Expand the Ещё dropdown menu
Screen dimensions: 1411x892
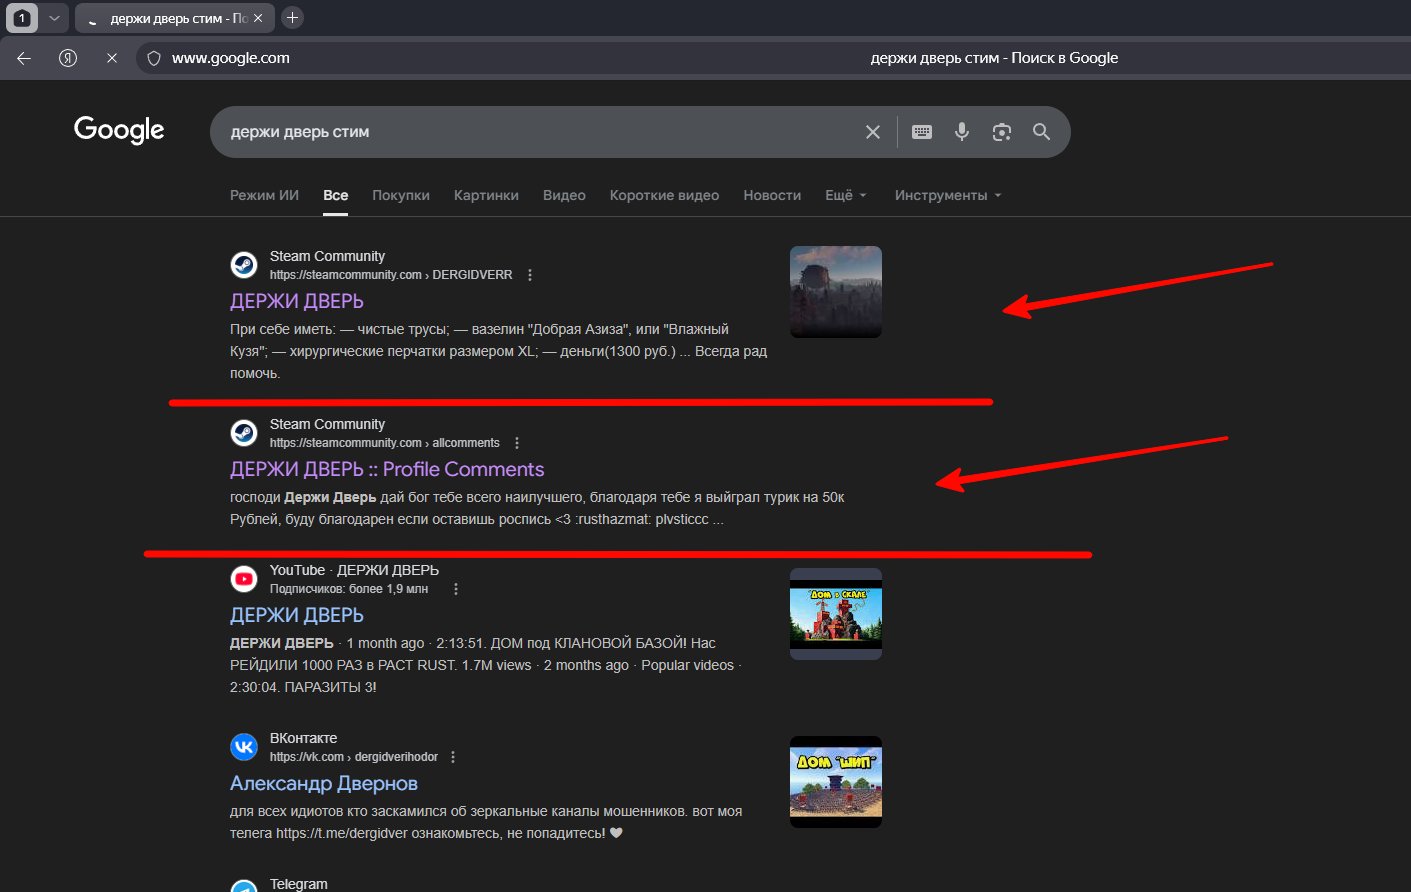[x=846, y=195]
